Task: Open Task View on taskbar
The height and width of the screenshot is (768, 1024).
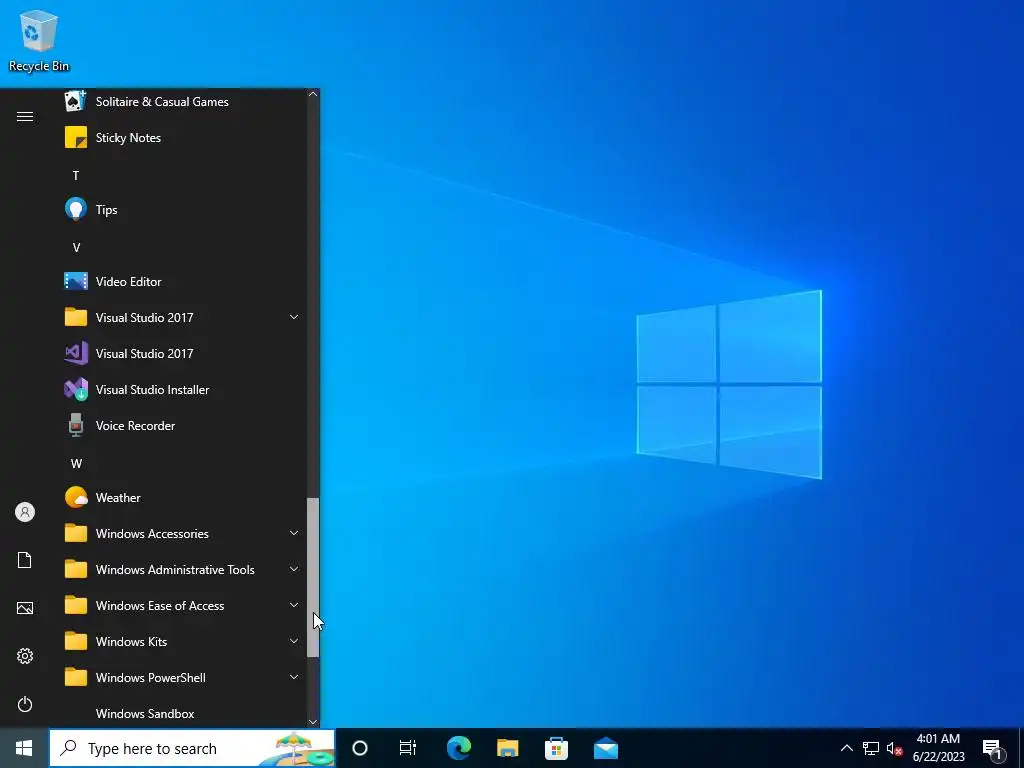Action: pos(408,748)
